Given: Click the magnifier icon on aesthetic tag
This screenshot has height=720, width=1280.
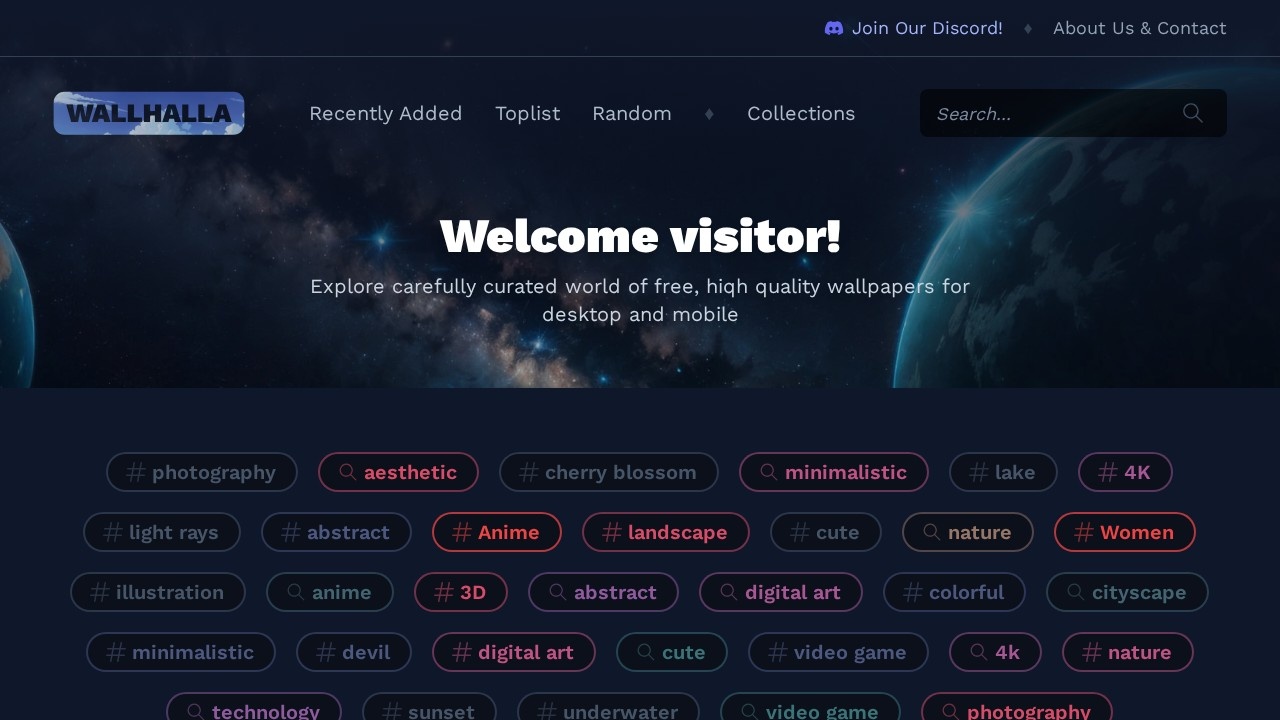Looking at the screenshot, I should point(348,472).
